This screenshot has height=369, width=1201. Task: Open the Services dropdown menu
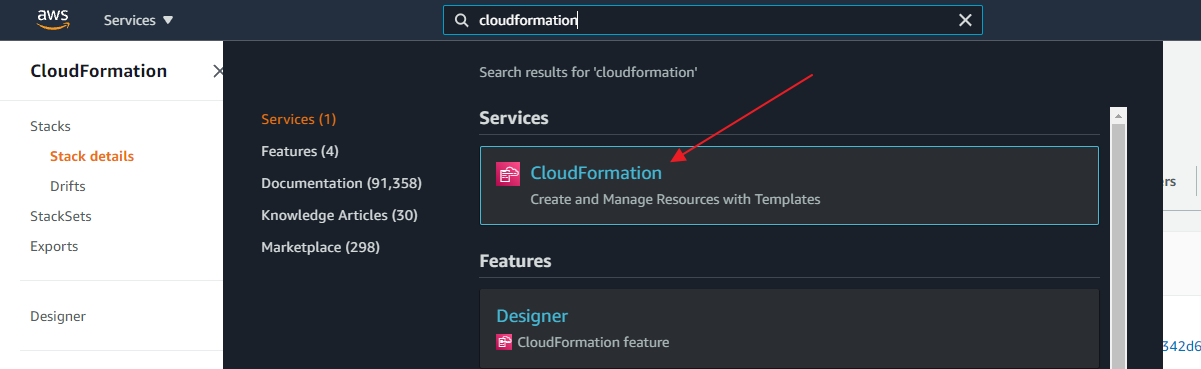138,20
